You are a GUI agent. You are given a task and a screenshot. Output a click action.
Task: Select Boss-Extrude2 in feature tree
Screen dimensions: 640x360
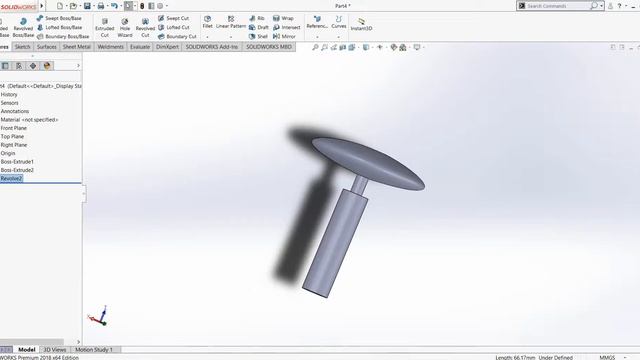[17, 170]
